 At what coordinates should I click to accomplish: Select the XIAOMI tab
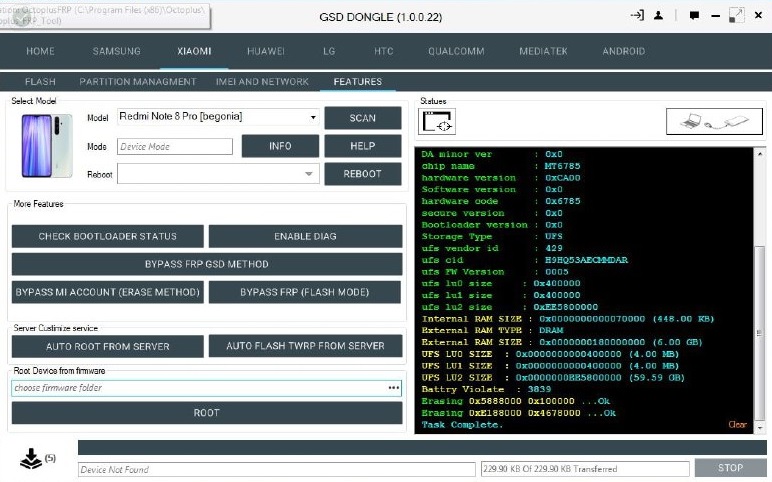tap(194, 51)
